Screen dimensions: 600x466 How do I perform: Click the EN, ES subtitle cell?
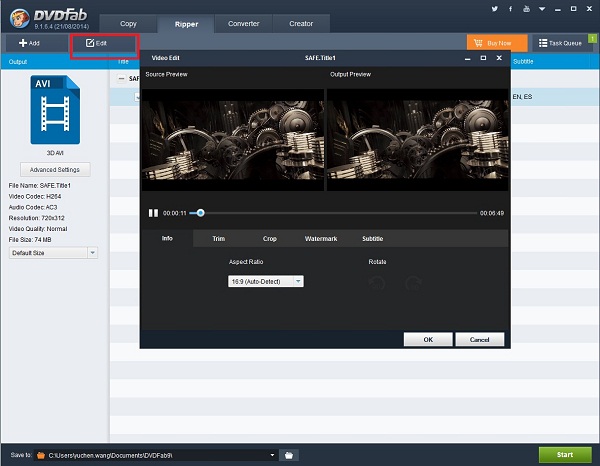522,97
